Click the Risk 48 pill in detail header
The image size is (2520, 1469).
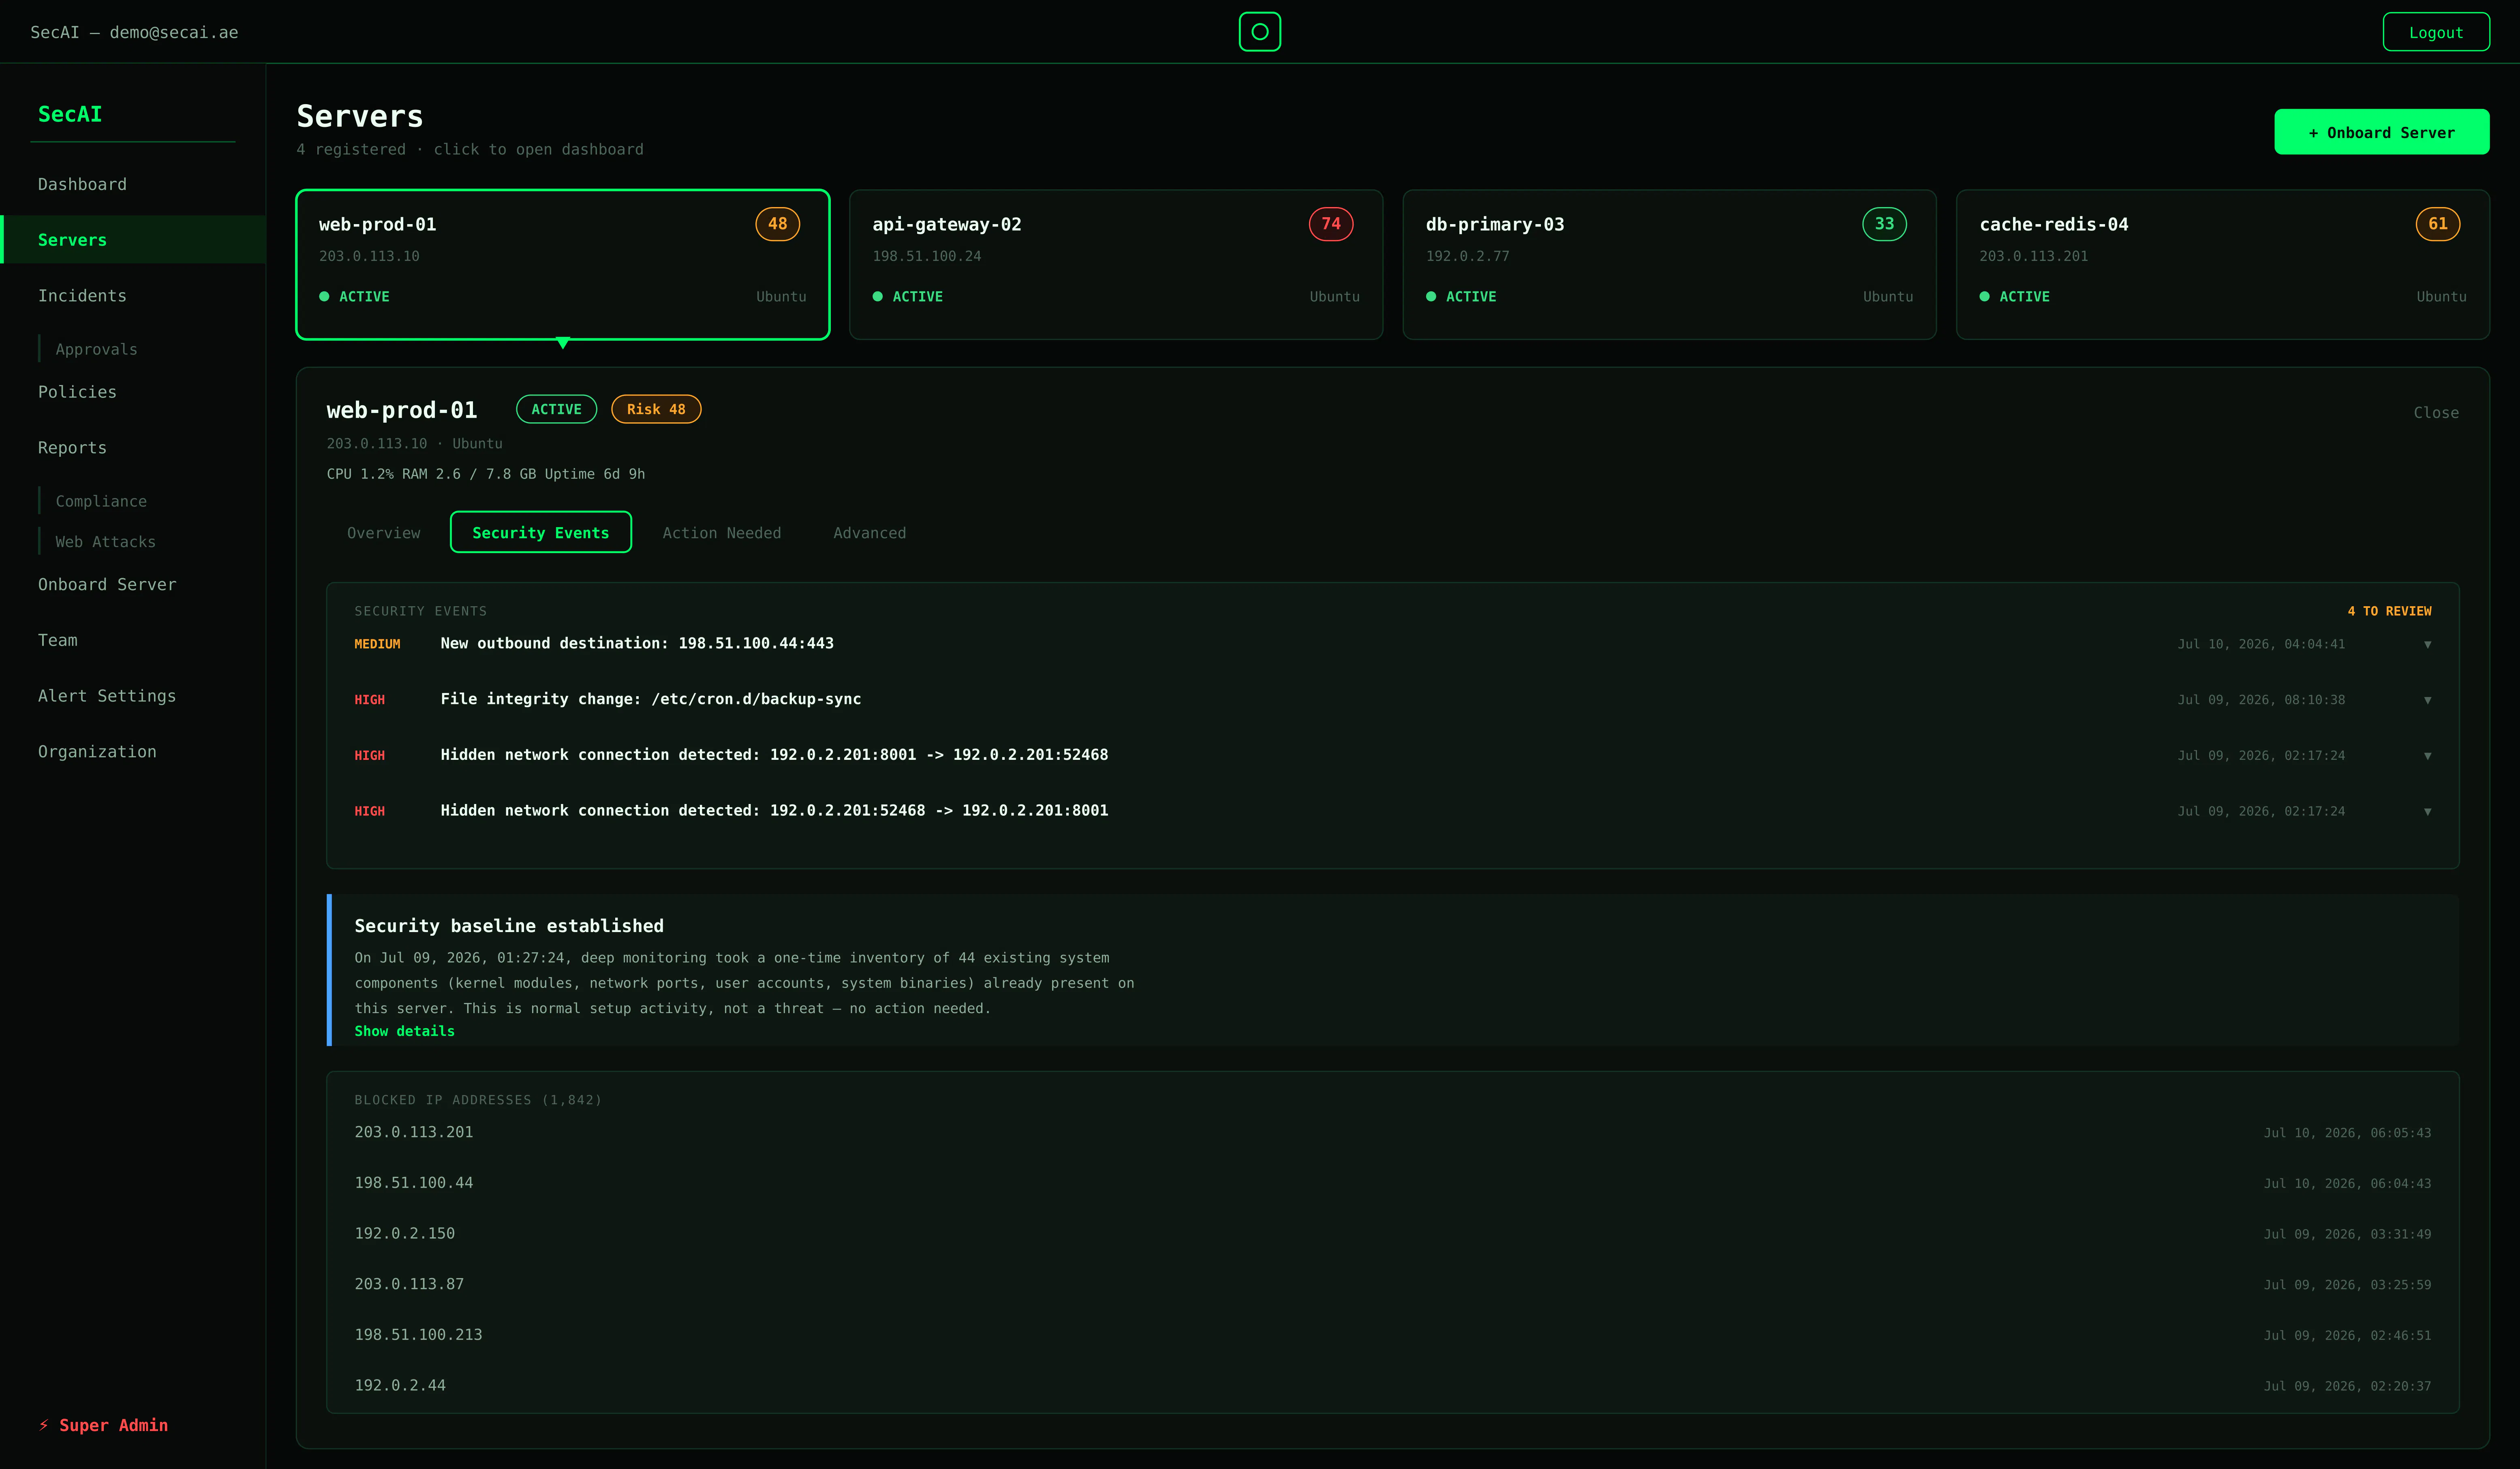click(x=656, y=409)
